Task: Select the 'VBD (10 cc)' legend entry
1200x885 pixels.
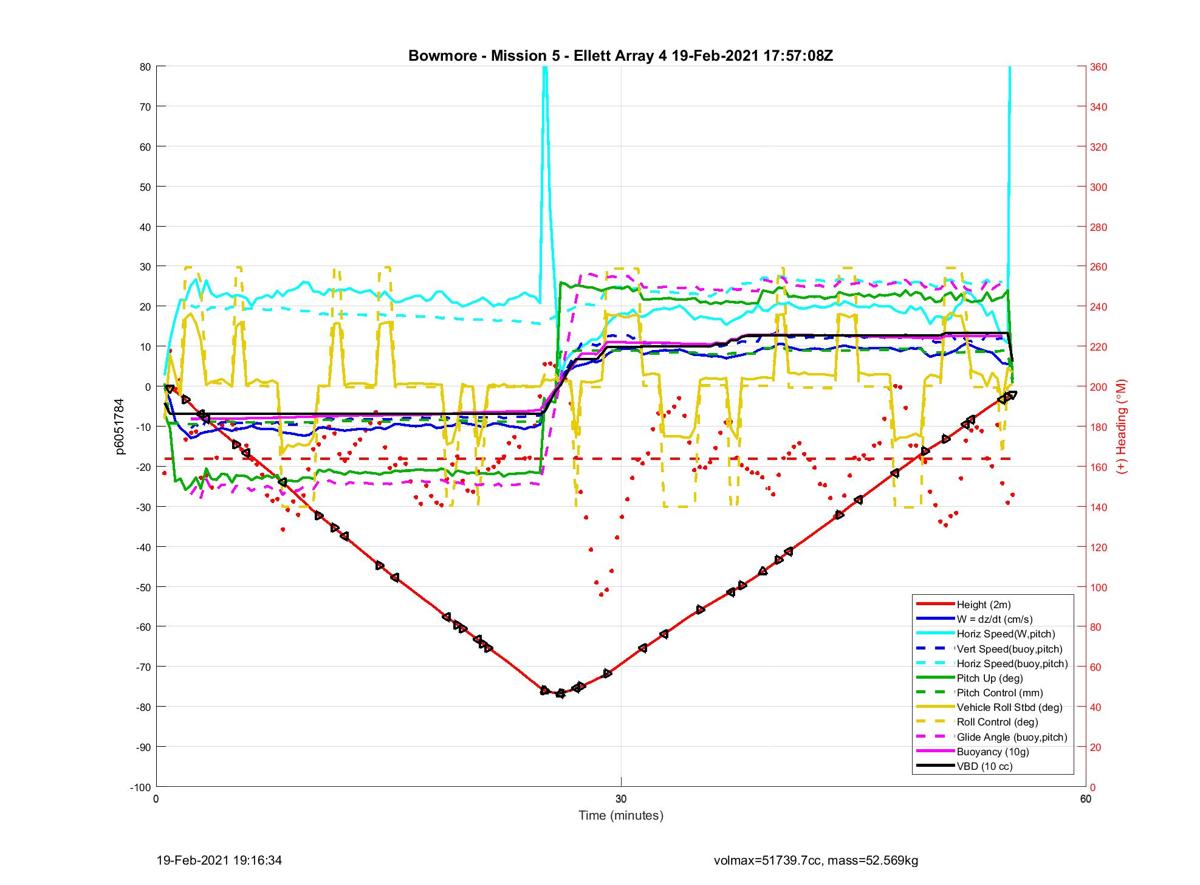Action: tap(985, 766)
